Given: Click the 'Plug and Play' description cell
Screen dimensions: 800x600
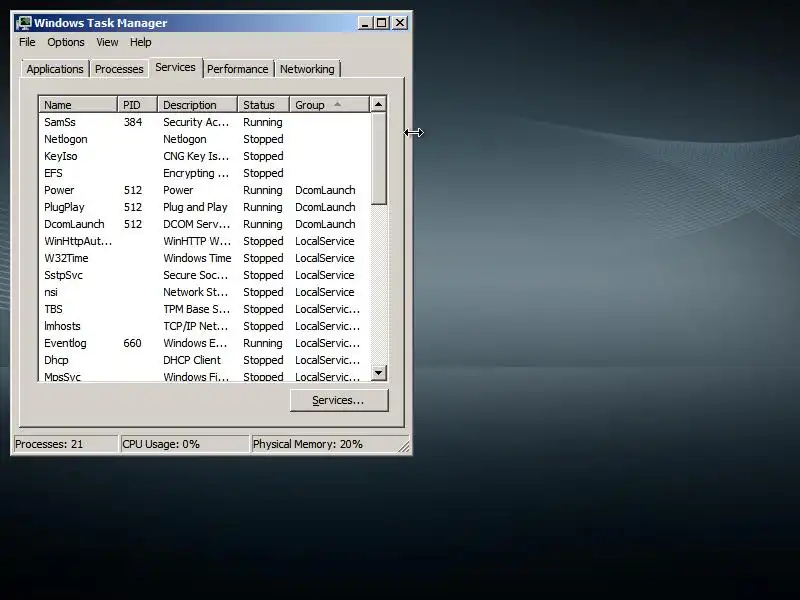Looking at the screenshot, I should [195, 207].
